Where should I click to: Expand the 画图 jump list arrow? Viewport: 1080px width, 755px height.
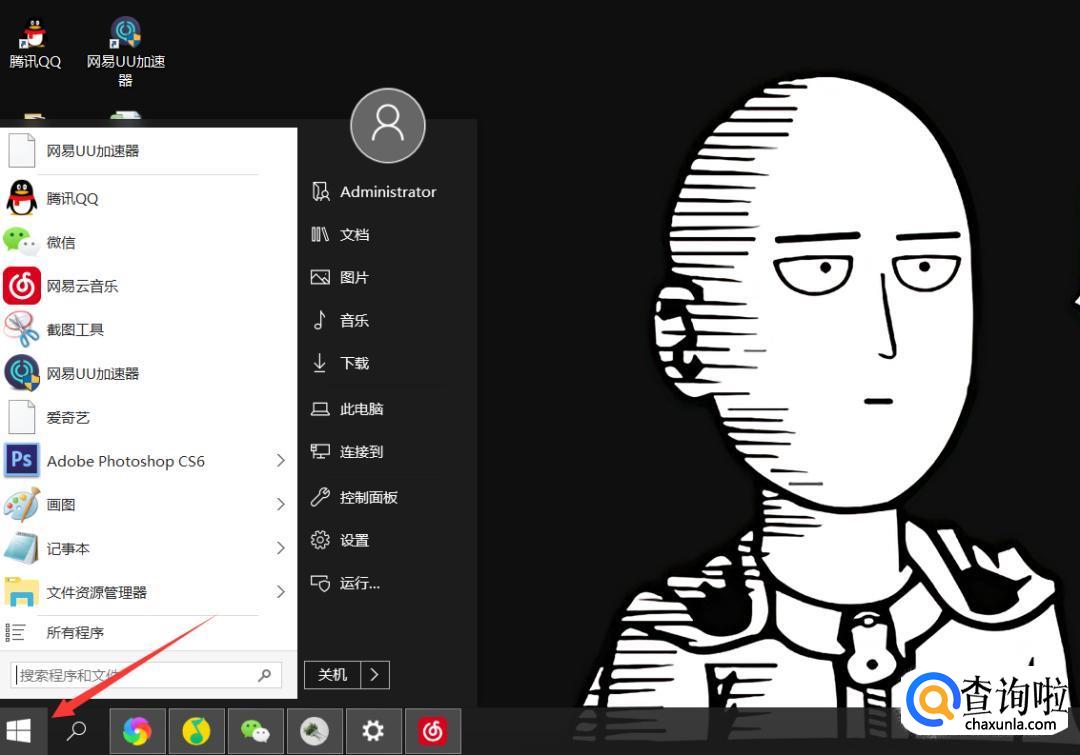pos(280,505)
